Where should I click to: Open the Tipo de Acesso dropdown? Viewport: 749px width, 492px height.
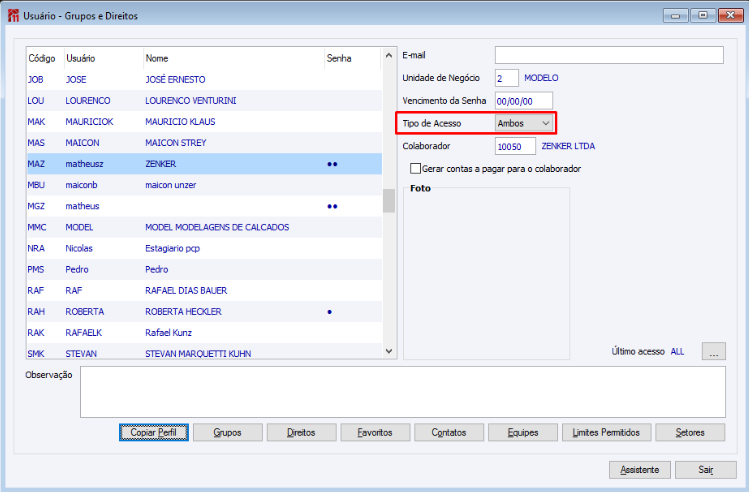[524, 123]
